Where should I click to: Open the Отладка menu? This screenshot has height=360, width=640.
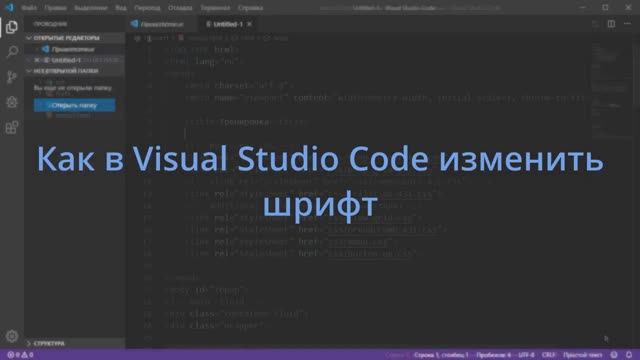point(180,8)
